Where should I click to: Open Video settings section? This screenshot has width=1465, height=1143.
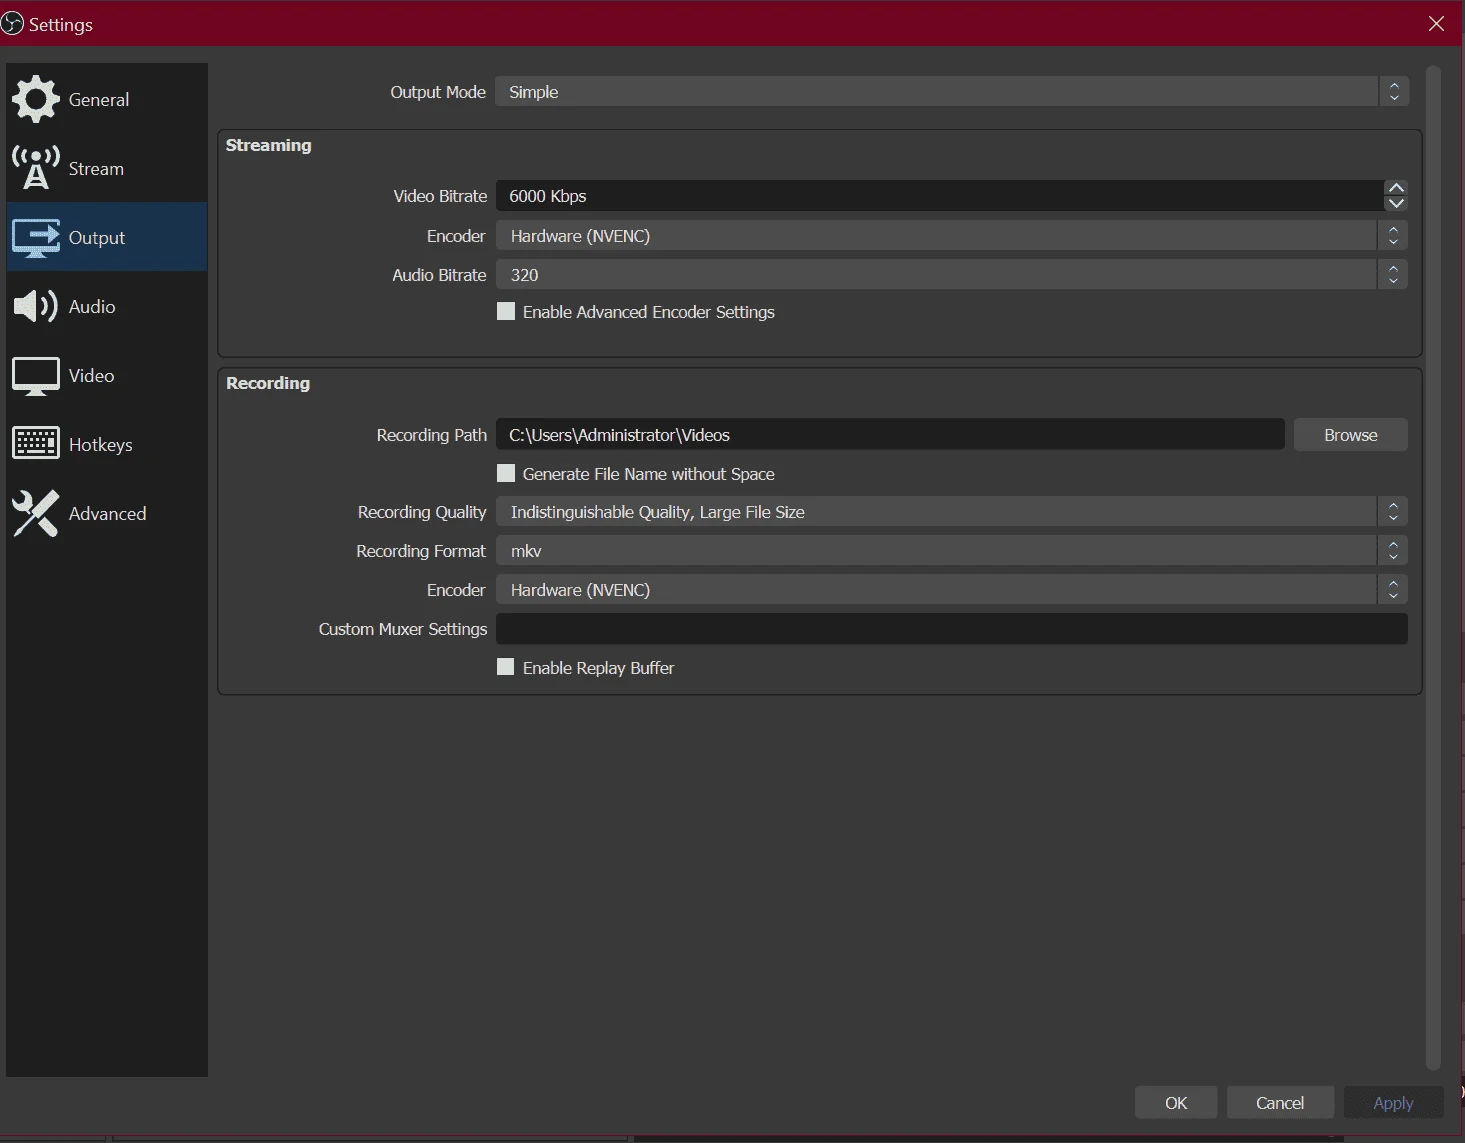point(107,376)
